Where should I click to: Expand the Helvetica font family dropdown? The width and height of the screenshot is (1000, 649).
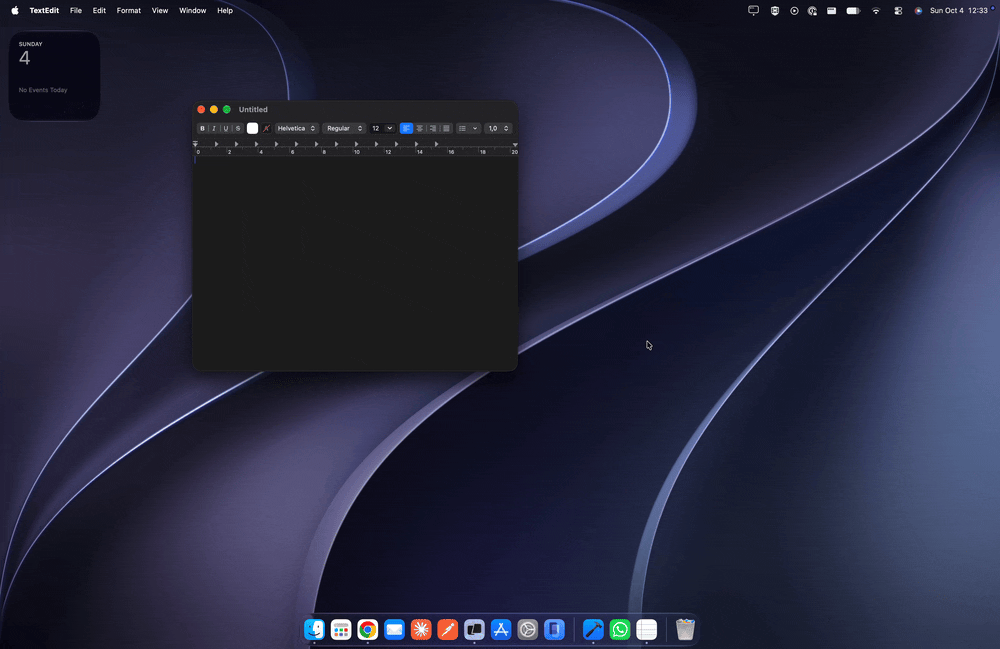(297, 128)
